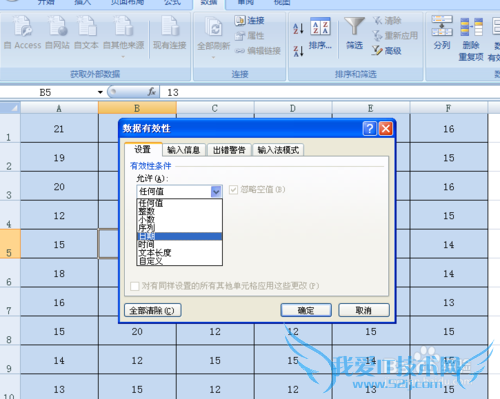Click the fx insert function icon
Viewport: 500px width, 399px height.
pos(152,92)
